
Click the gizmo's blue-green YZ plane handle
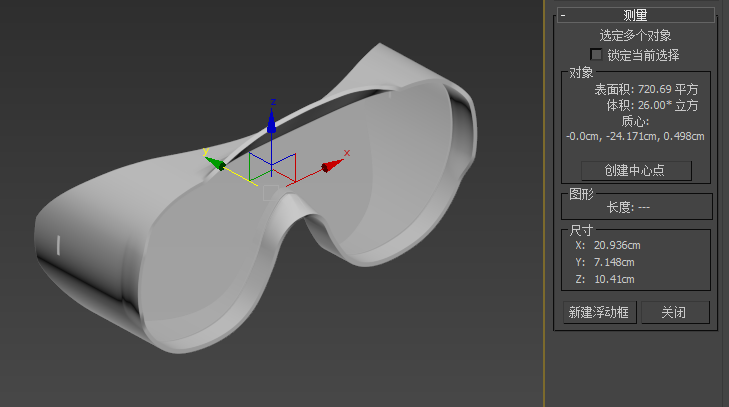(x=254, y=162)
